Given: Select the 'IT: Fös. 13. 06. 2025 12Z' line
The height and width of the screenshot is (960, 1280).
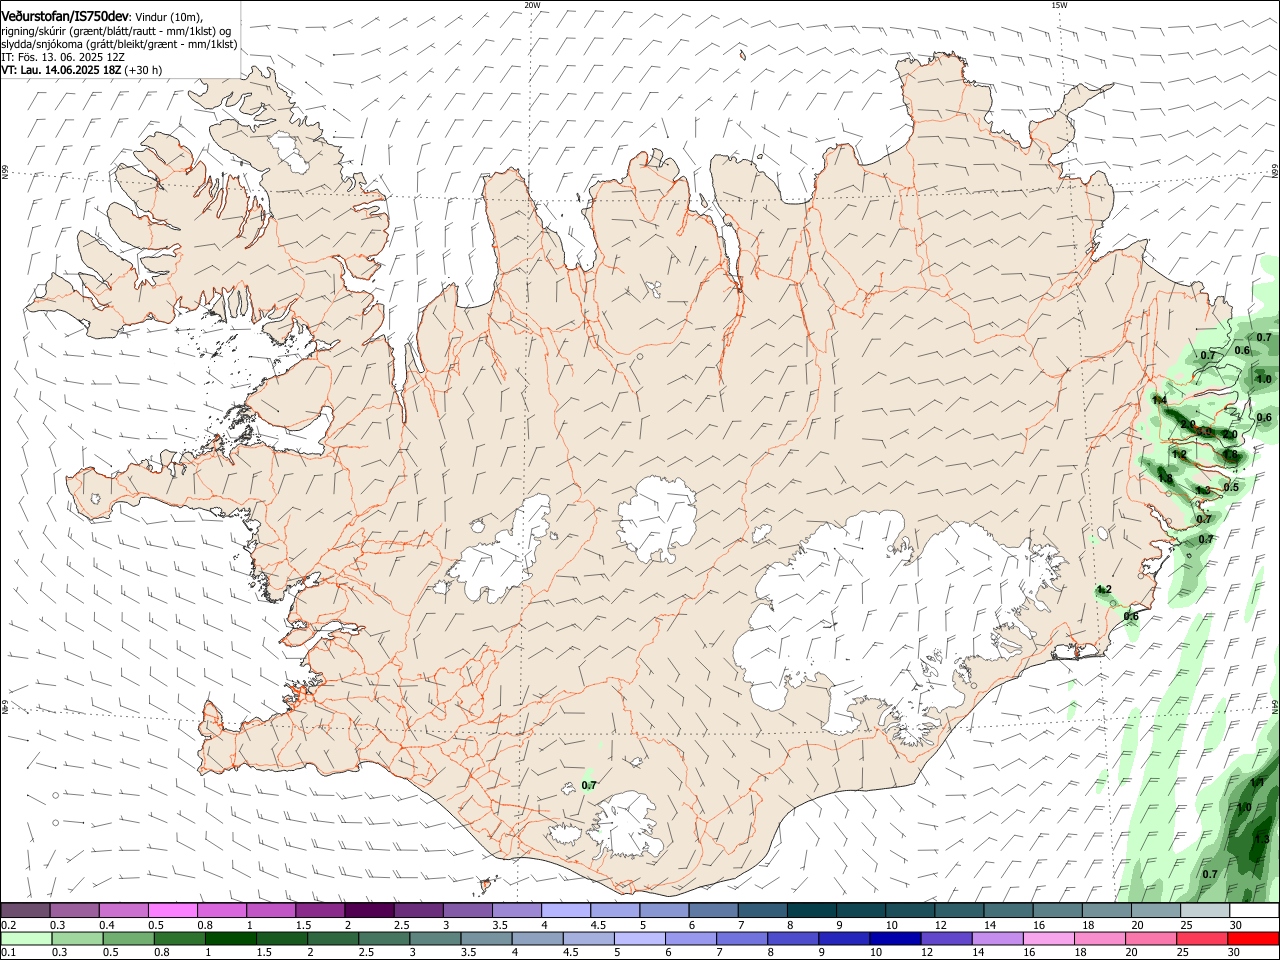Looking at the screenshot, I should (x=62, y=57).
